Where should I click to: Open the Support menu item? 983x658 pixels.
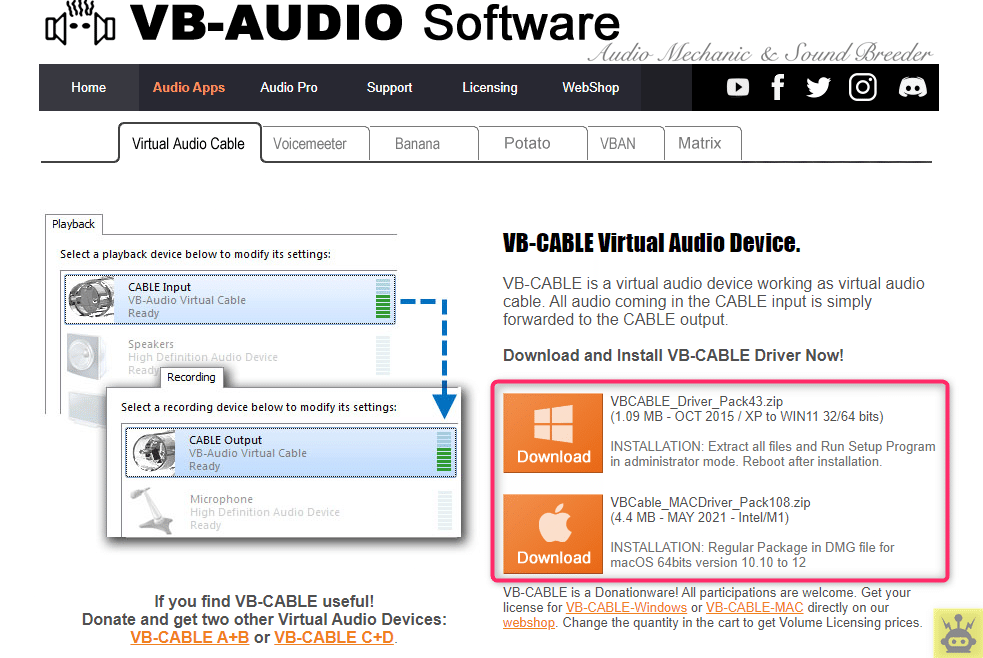389,88
